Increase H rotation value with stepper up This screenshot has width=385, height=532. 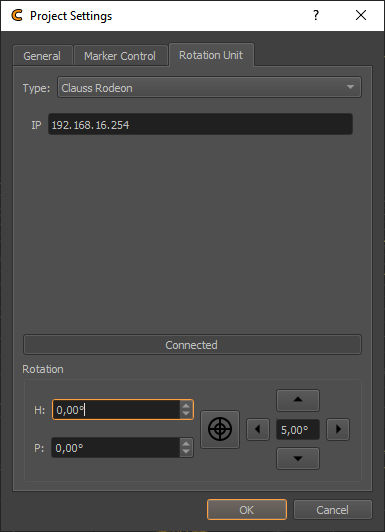click(x=186, y=405)
